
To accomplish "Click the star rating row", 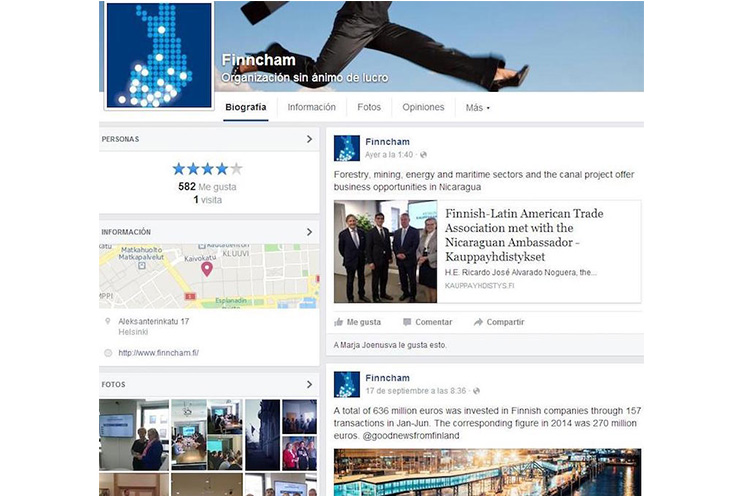I will [207, 168].
